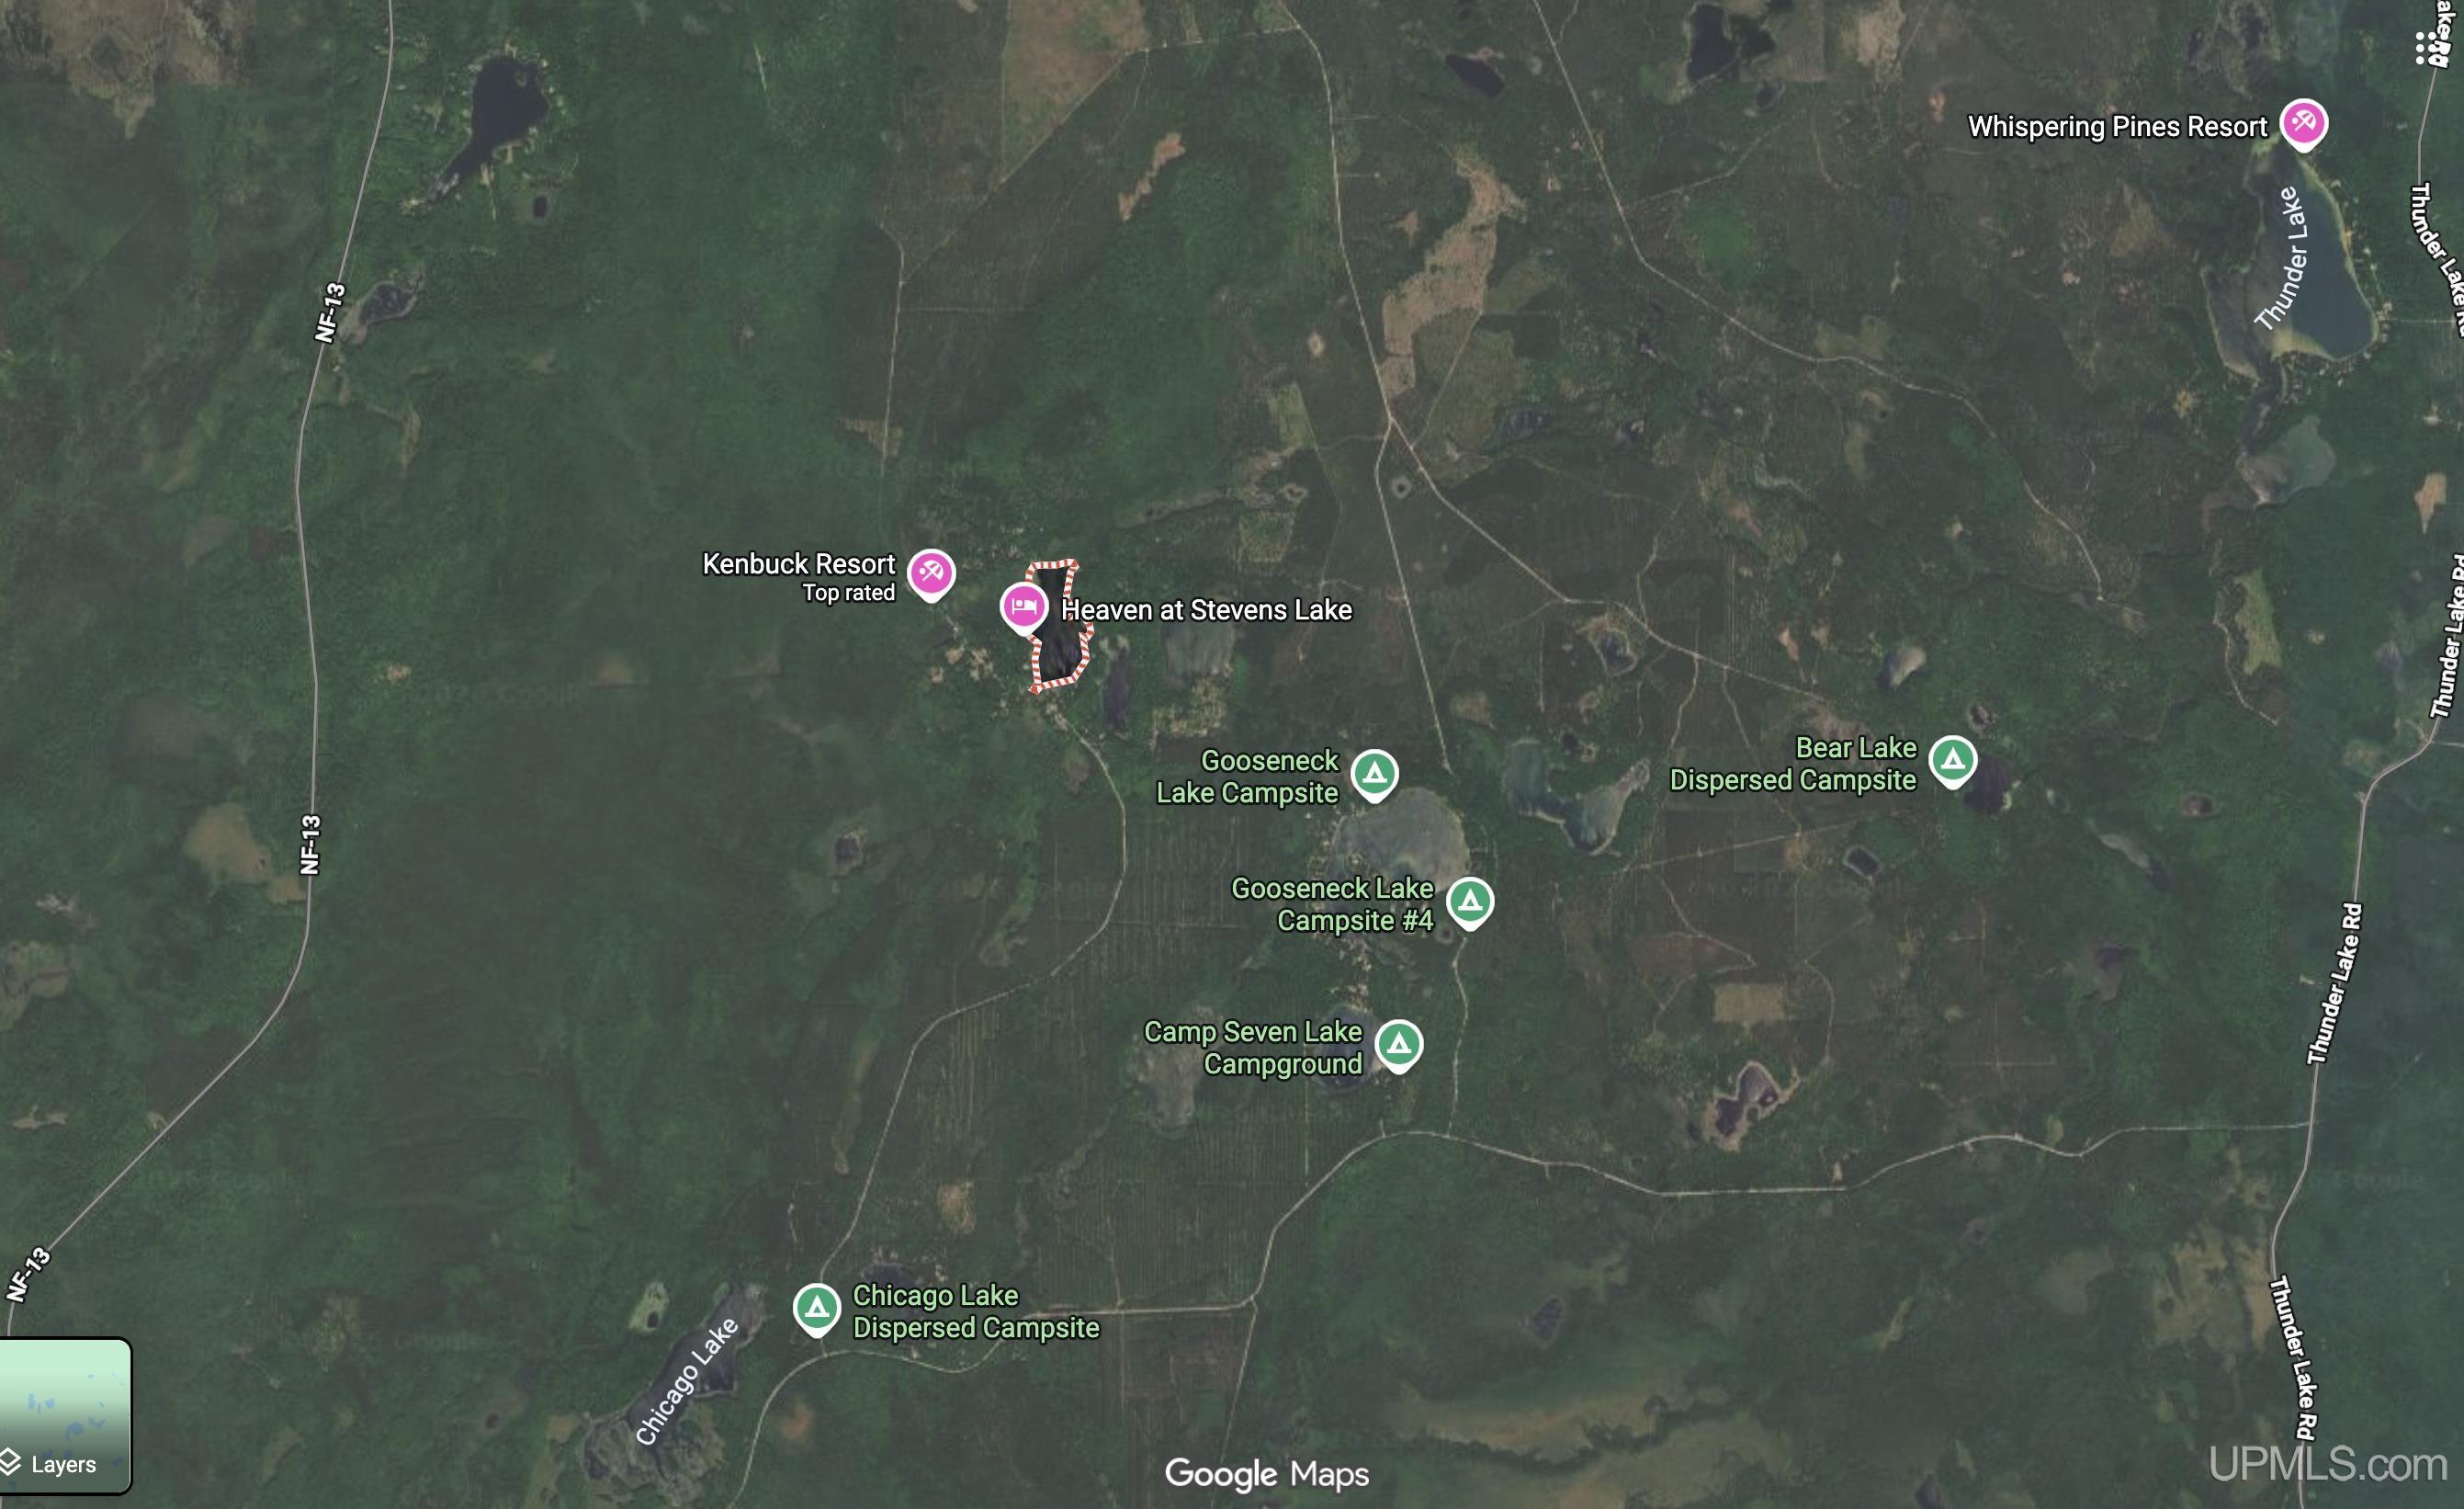Click the Whispering Pines Resort text label
The height and width of the screenshot is (1509, 2464).
point(2117,127)
